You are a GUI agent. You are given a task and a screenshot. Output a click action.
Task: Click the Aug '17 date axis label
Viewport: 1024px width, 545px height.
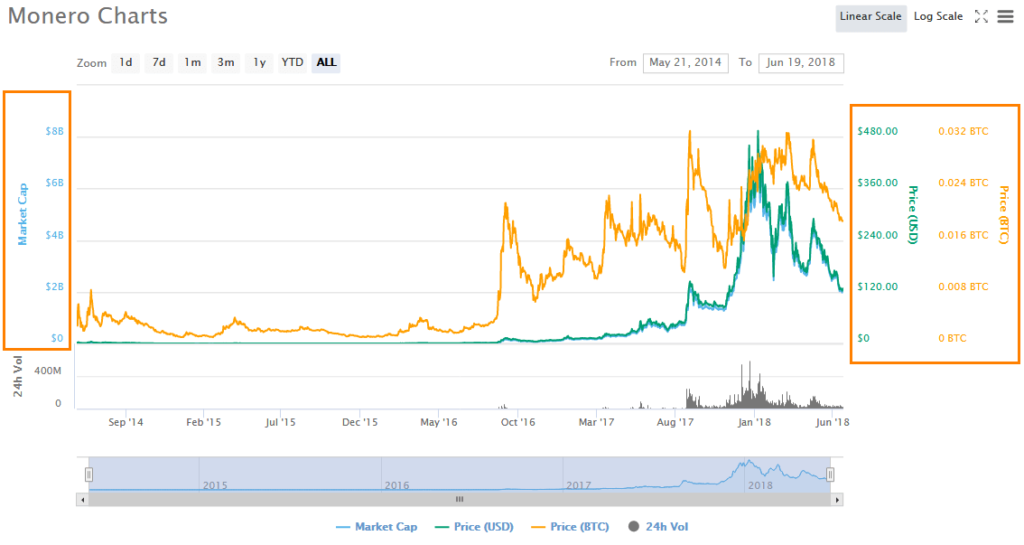[x=675, y=422]
